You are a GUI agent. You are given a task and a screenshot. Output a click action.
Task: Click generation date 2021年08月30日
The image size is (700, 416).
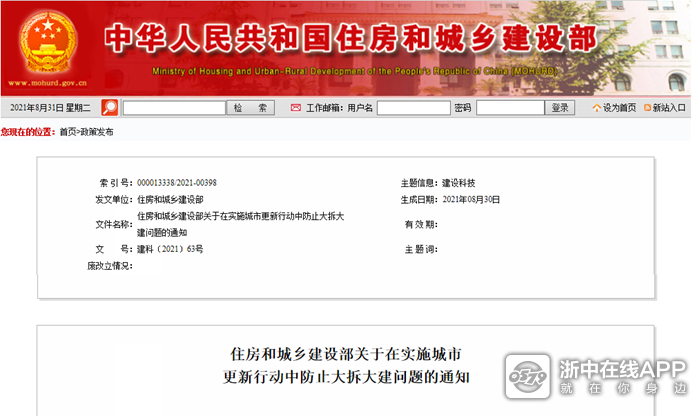[x=471, y=200]
